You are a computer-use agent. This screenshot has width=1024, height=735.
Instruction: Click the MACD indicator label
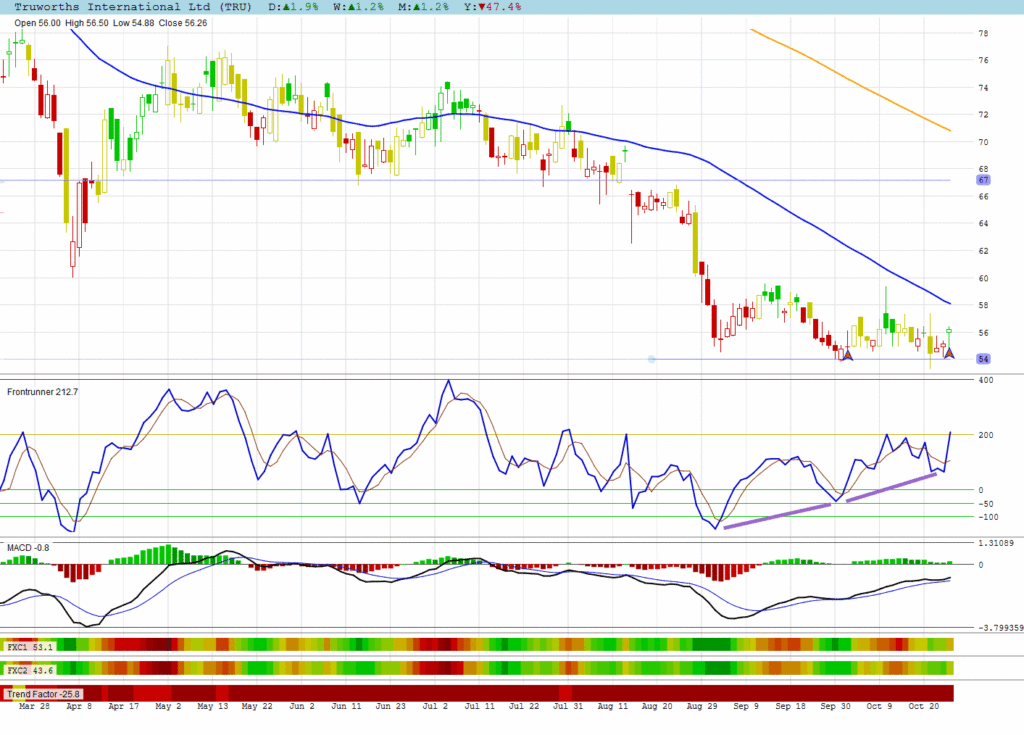pos(28,548)
